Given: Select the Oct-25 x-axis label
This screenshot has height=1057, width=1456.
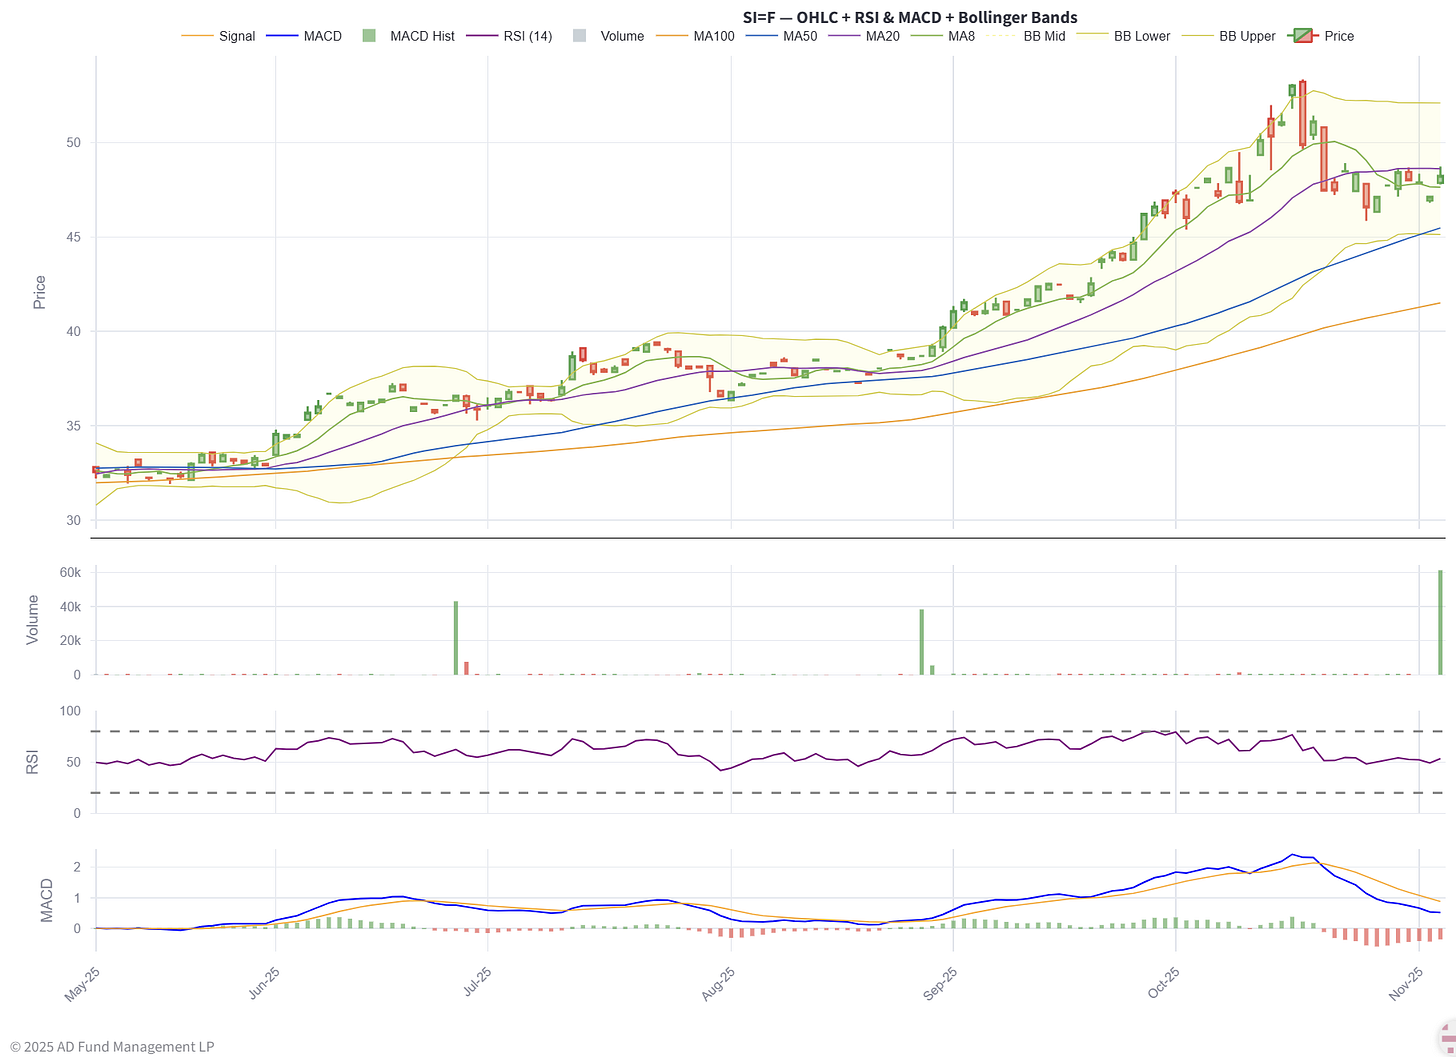Looking at the screenshot, I should pyautogui.click(x=1162, y=985).
